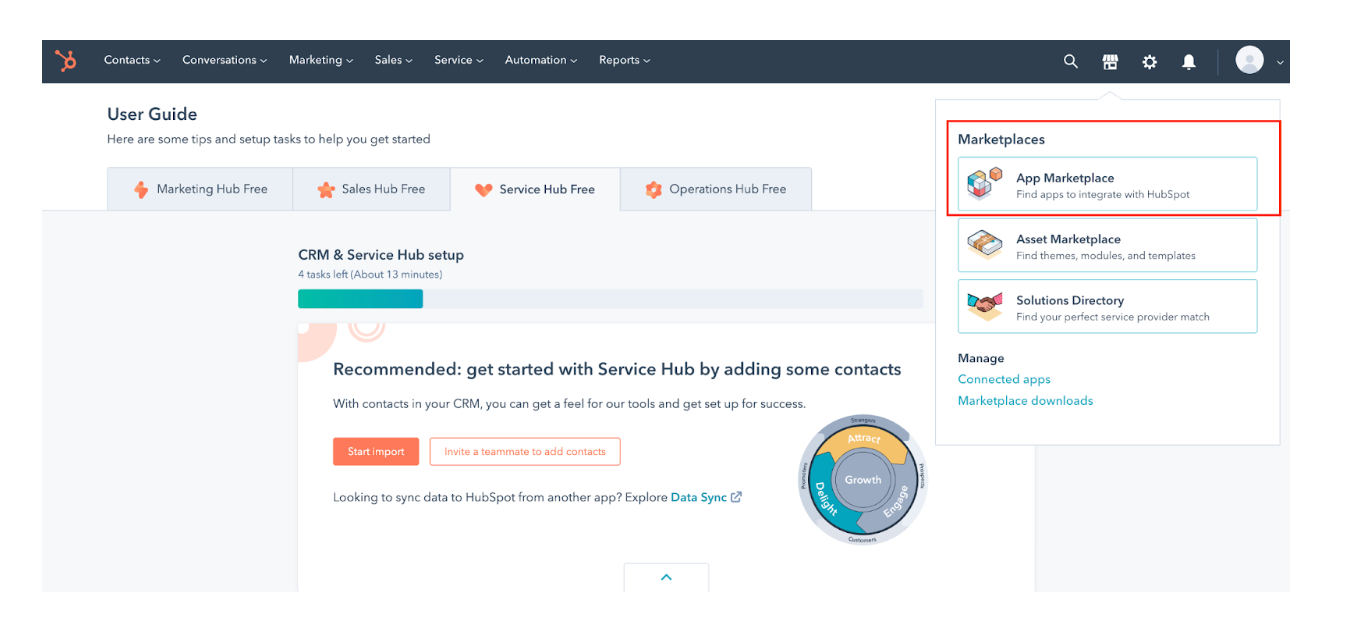Click the Manage heading in dropdown

pos(981,358)
